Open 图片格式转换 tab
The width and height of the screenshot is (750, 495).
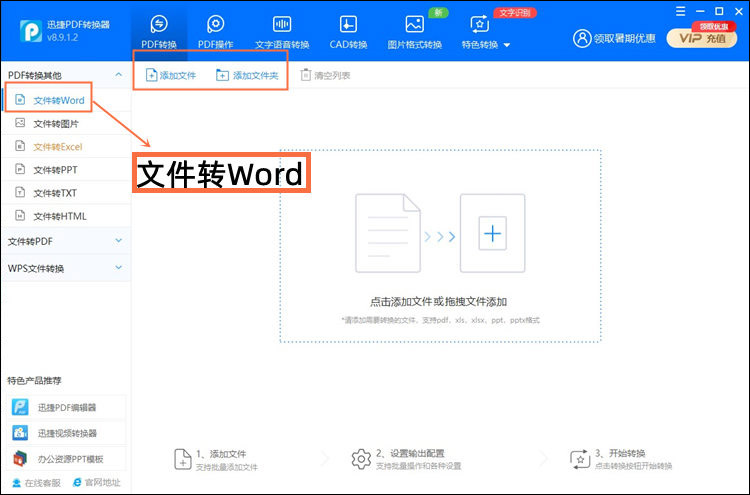[414, 32]
